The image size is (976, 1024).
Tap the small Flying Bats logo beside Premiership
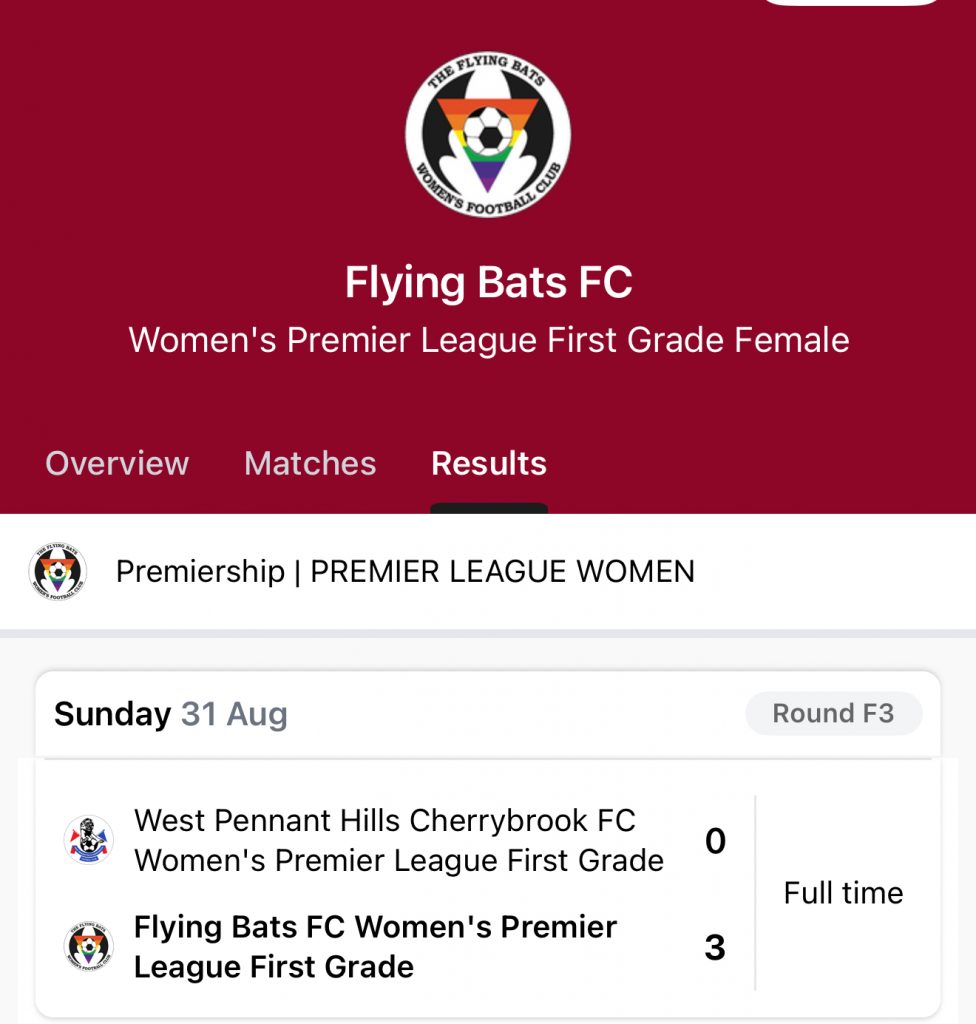pos(57,571)
